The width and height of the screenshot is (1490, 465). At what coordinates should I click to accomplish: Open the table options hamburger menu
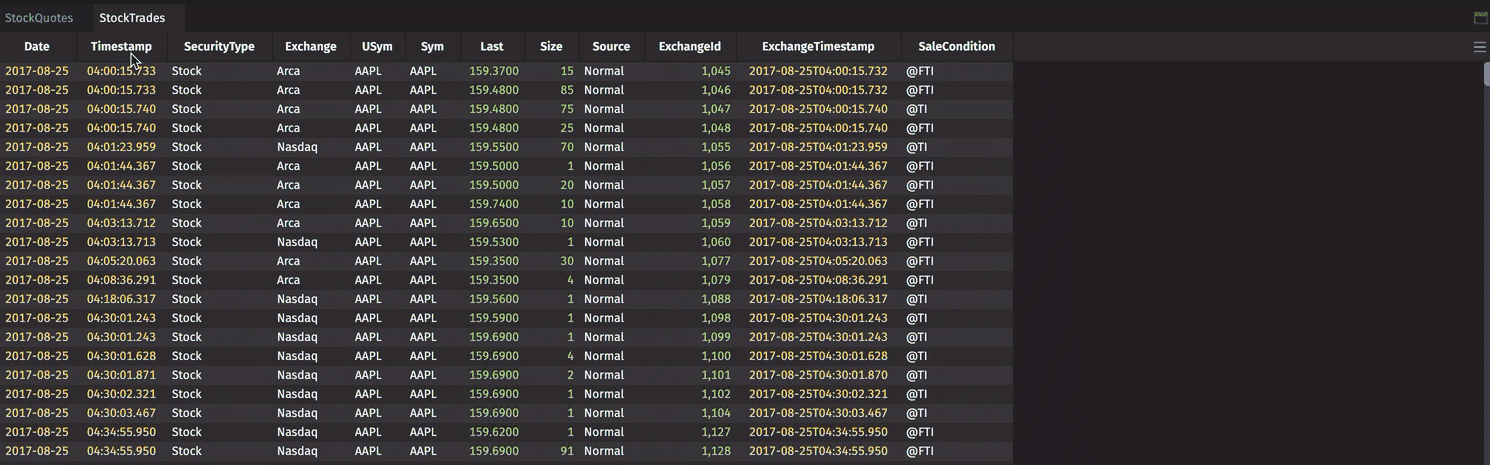tap(1479, 47)
